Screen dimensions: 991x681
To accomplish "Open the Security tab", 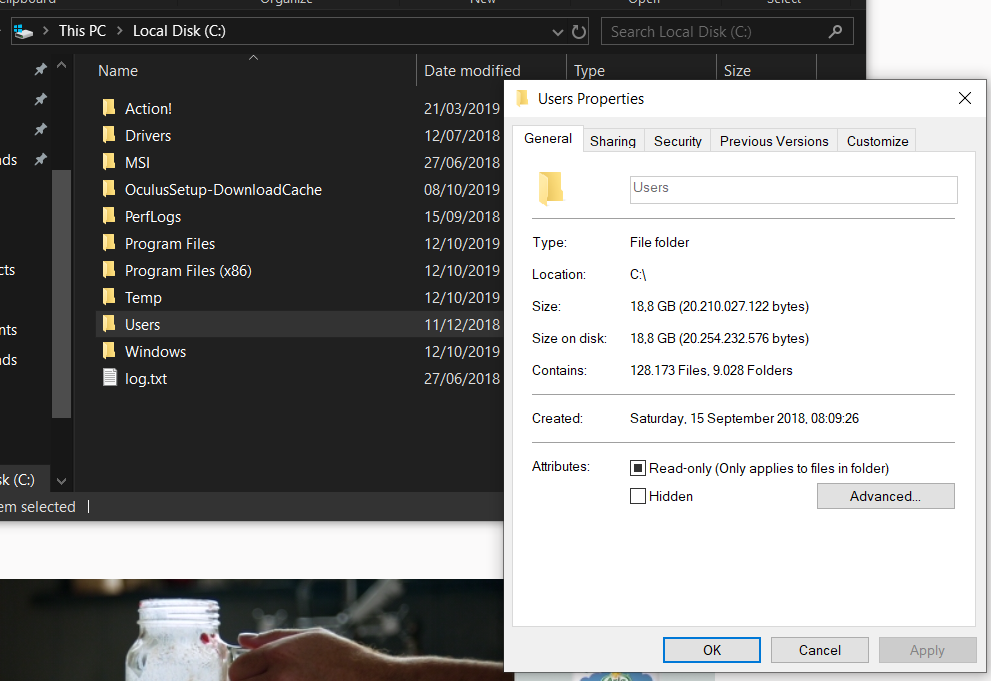I will [x=678, y=141].
